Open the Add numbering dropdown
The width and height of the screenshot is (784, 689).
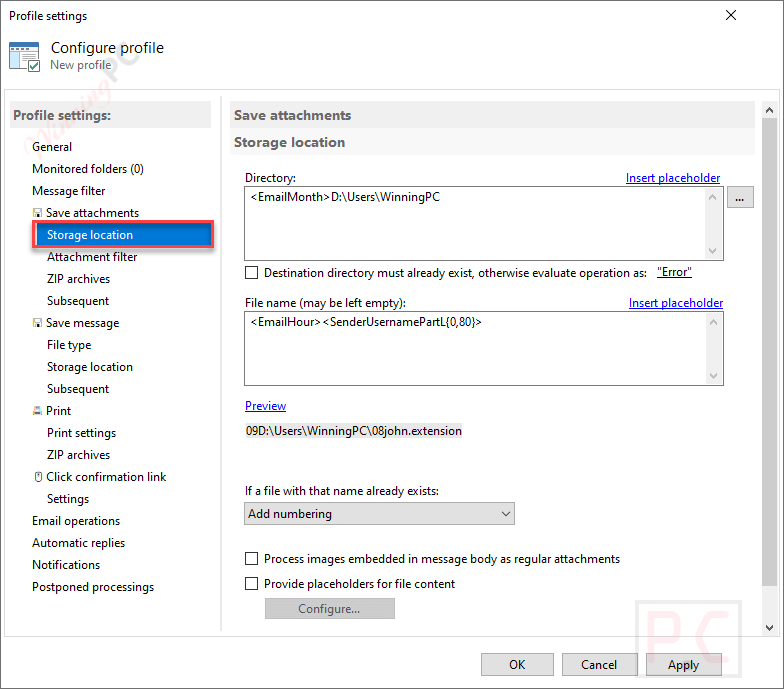pyautogui.click(x=379, y=514)
